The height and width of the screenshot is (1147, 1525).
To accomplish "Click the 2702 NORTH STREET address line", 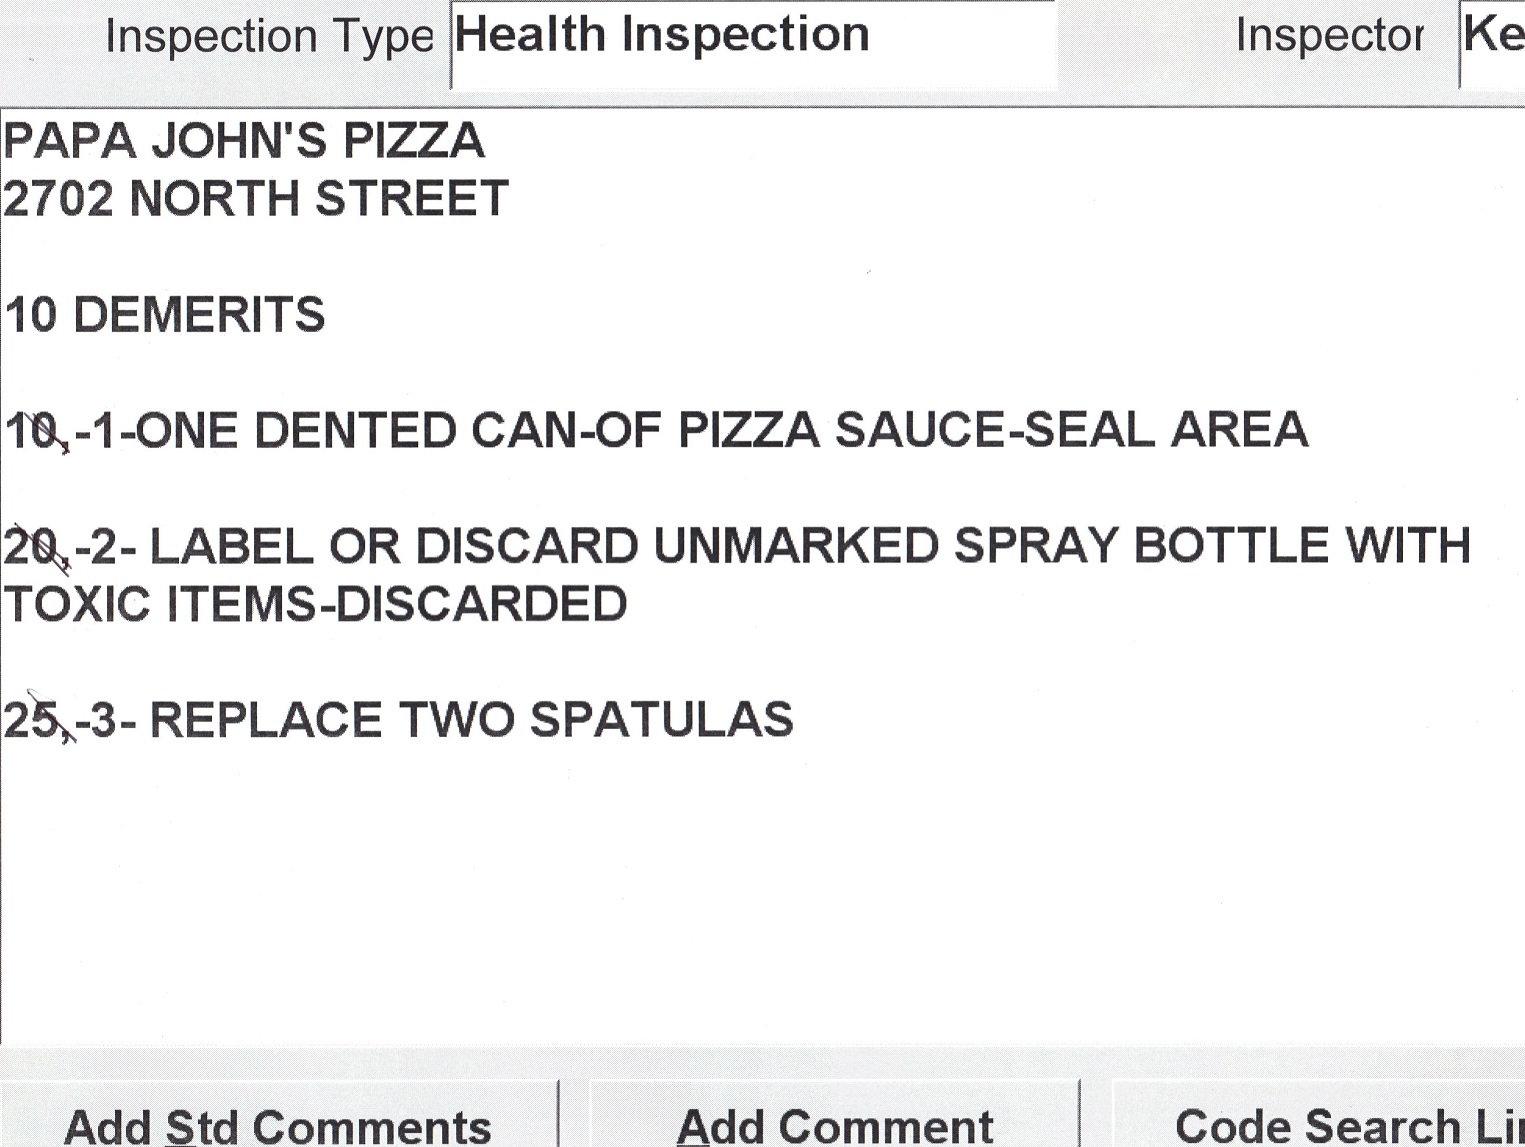I will click(256, 199).
